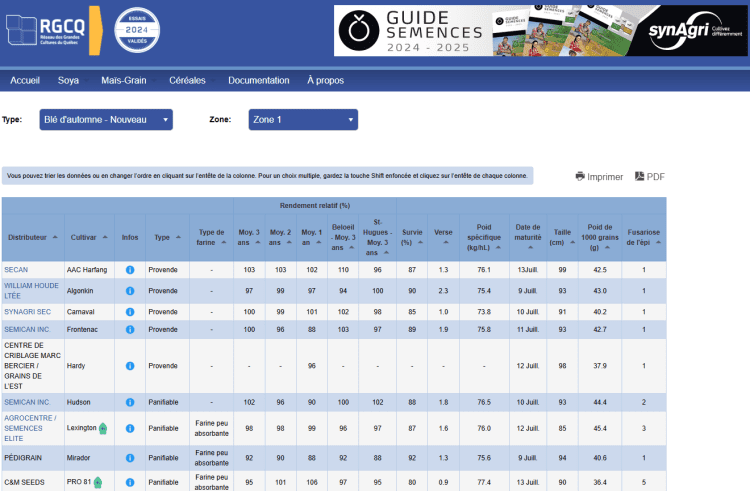
Task: Open info icon for Frontenac
Action: [130, 330]
